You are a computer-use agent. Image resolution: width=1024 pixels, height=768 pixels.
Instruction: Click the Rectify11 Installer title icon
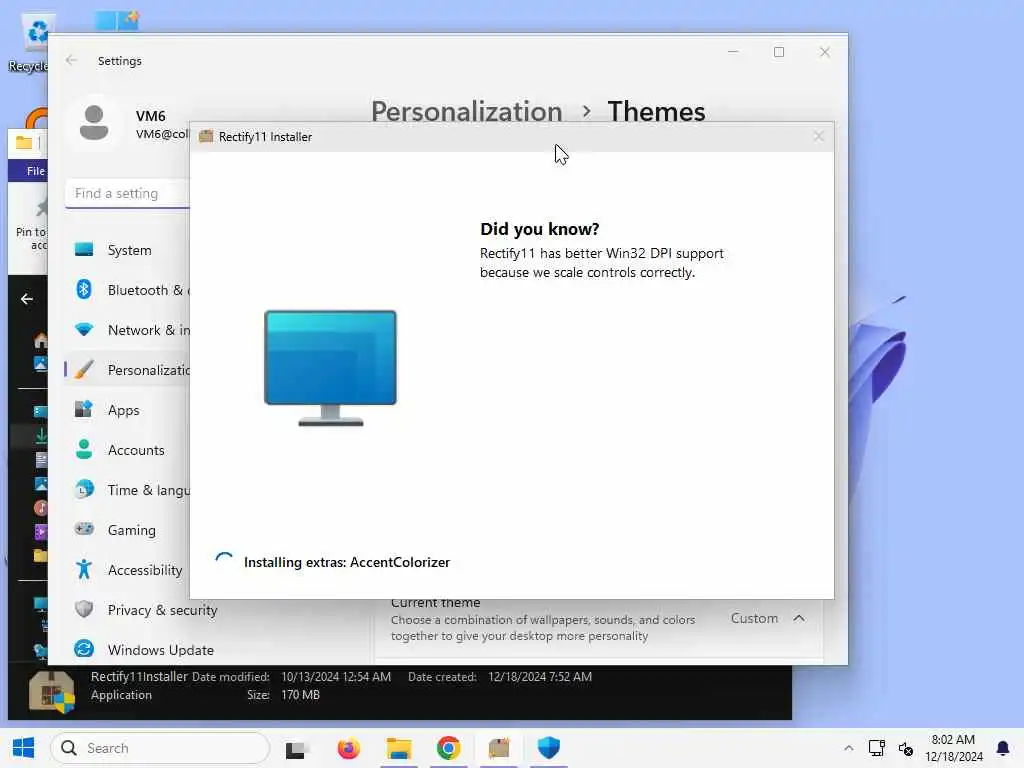tap(206, 136)
